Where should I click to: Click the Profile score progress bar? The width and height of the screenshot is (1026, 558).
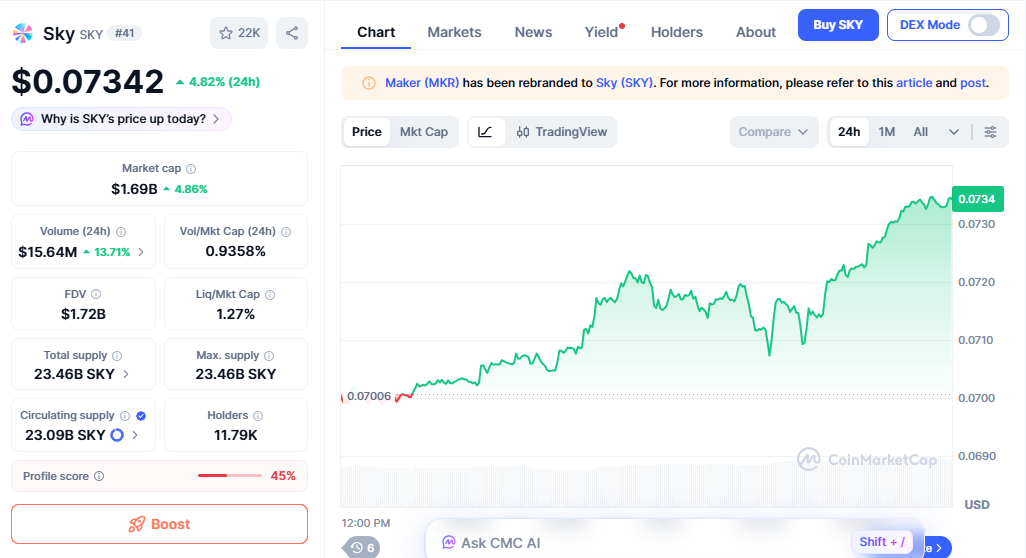pyautogui.click(x=230, y=476)
